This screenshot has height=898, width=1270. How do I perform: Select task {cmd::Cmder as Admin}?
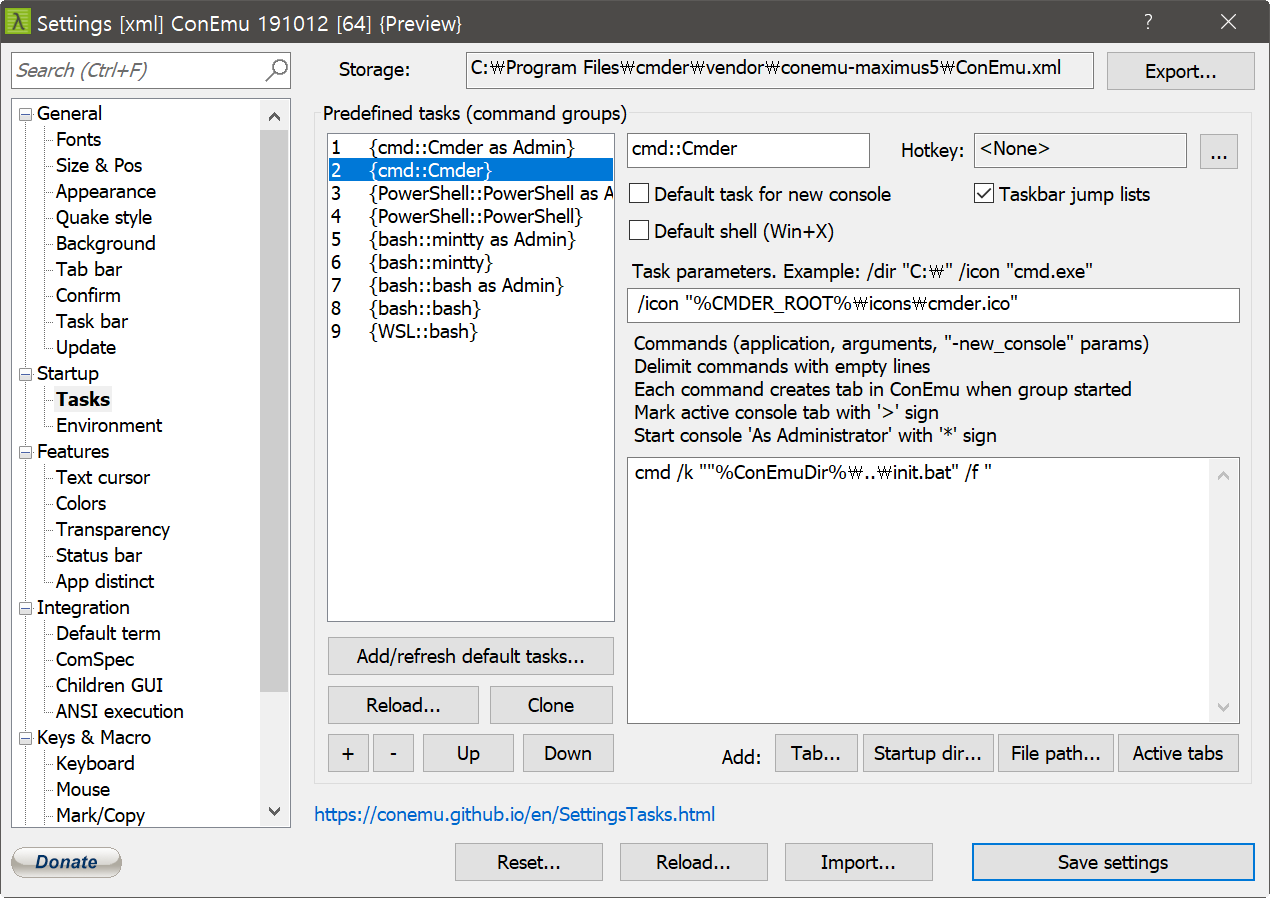[x=471, y=147]
